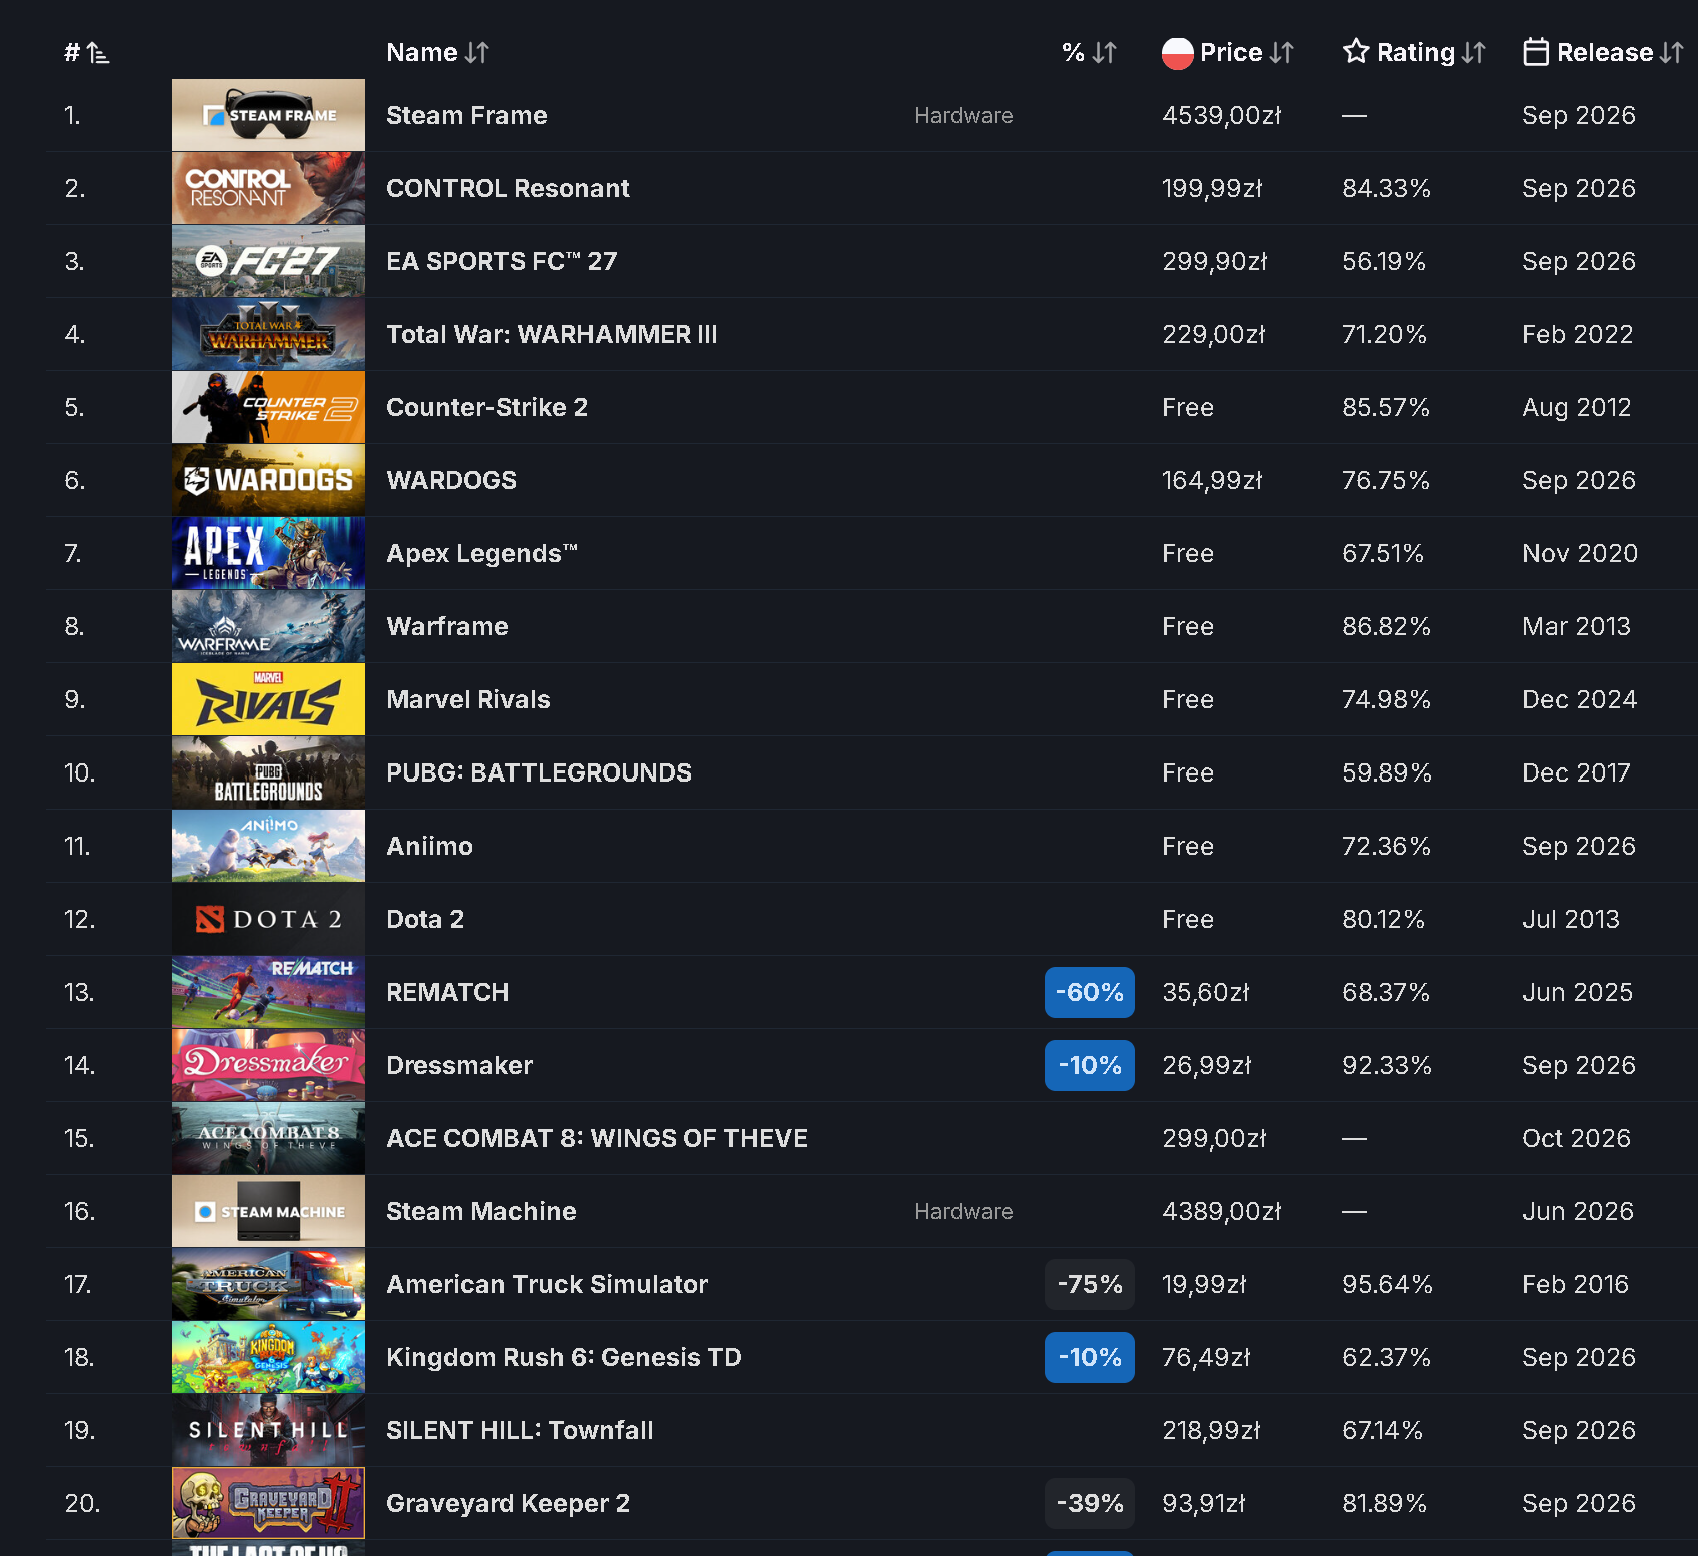Viewport: 1698px width, 1556px height.
Task: Click the -39% badge for Graveyard Keeper 2
Action: pyautogui.click(x=1090, y=1503)
